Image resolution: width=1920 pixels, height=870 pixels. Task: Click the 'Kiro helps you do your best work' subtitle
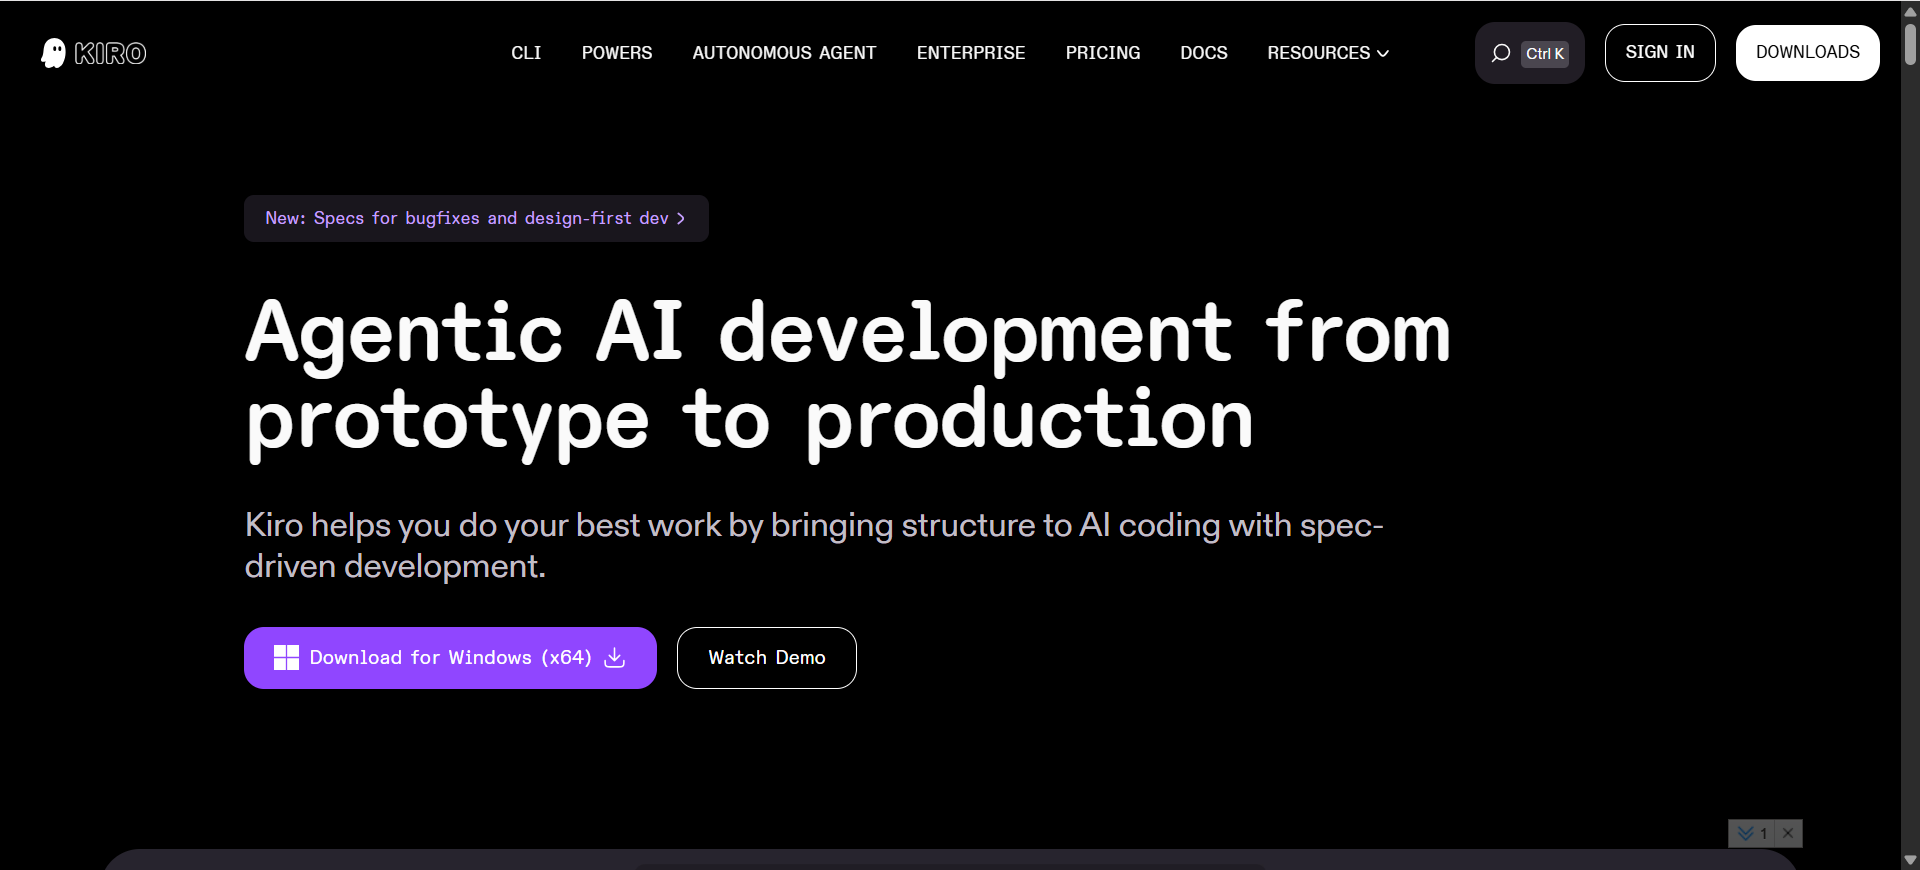[x=814, y=545]
